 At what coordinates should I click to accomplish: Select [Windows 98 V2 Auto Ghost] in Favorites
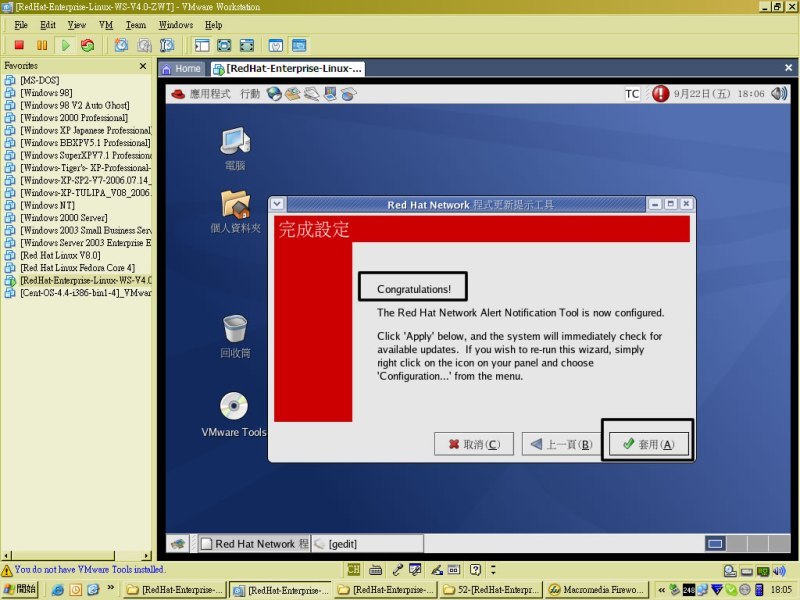click(74, 106)
